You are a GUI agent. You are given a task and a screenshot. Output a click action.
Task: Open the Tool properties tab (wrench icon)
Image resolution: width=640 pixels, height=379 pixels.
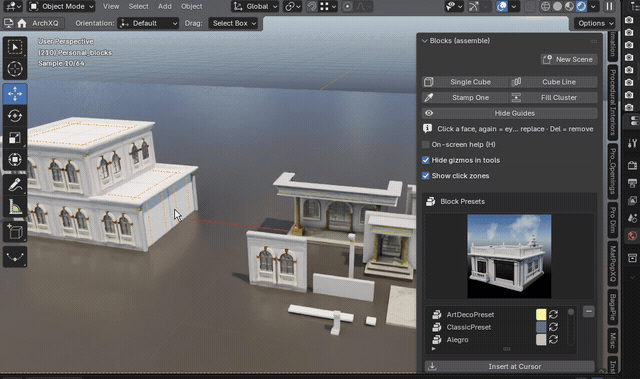pyautogui.click(x=632, y=143)
